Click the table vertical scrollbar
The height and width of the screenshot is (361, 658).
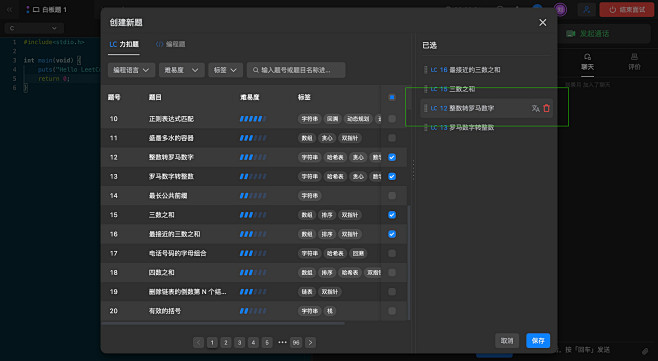tap(409, 262)
